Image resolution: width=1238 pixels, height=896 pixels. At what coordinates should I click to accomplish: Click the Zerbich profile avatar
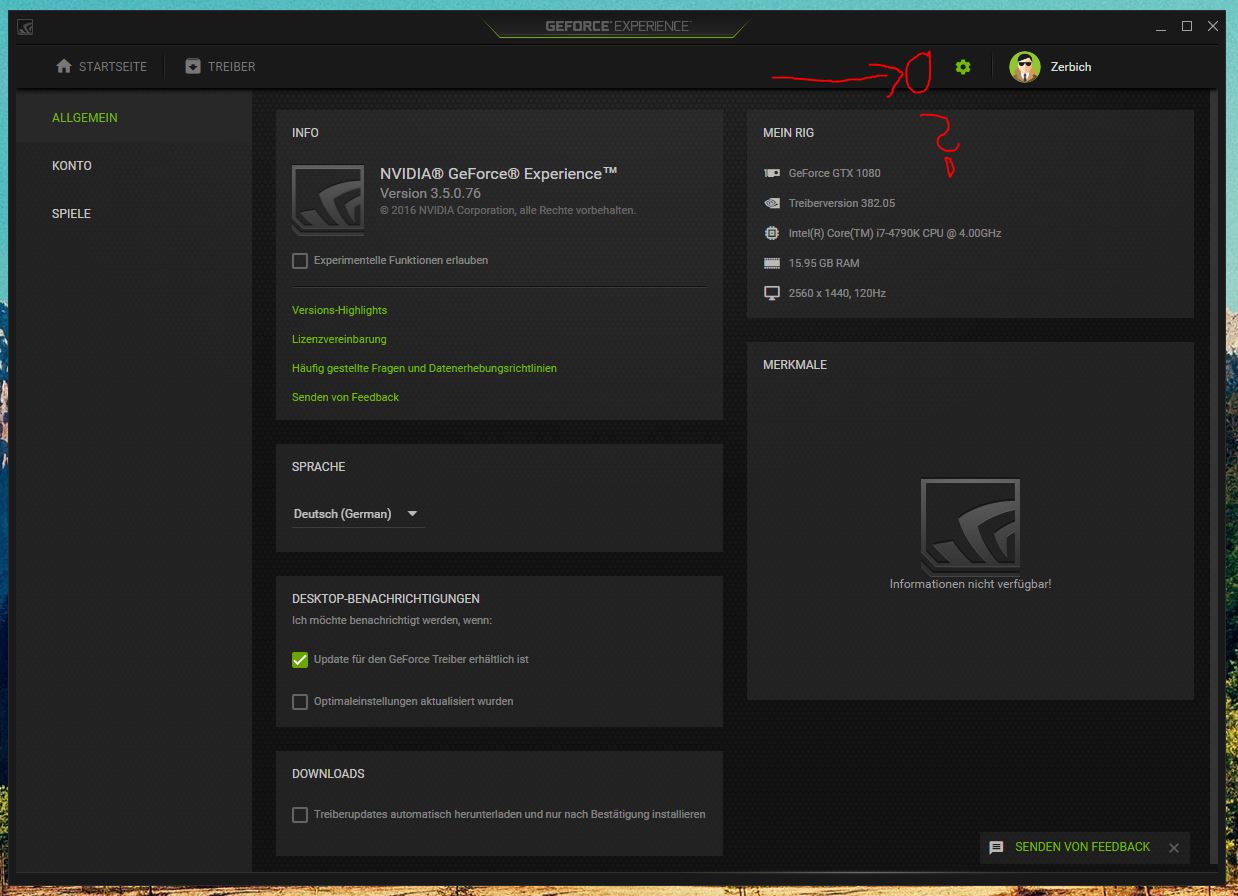click(1025, 67)
